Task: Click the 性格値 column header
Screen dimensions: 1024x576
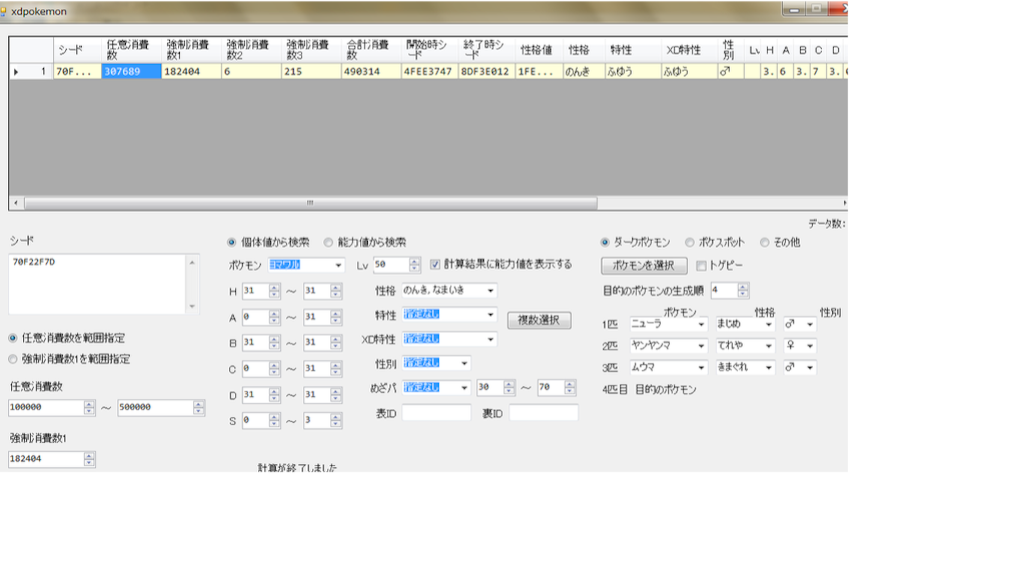Action: [539, 50]
